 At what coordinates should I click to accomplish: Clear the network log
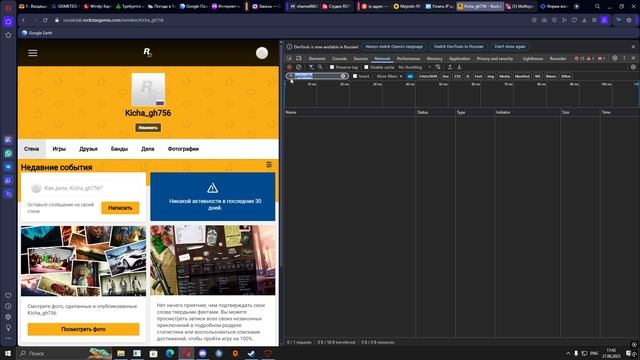pyautogui.click(x=298, y=67)
